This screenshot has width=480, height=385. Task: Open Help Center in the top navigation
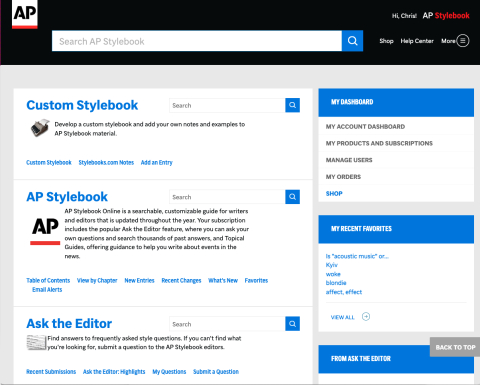417,41
